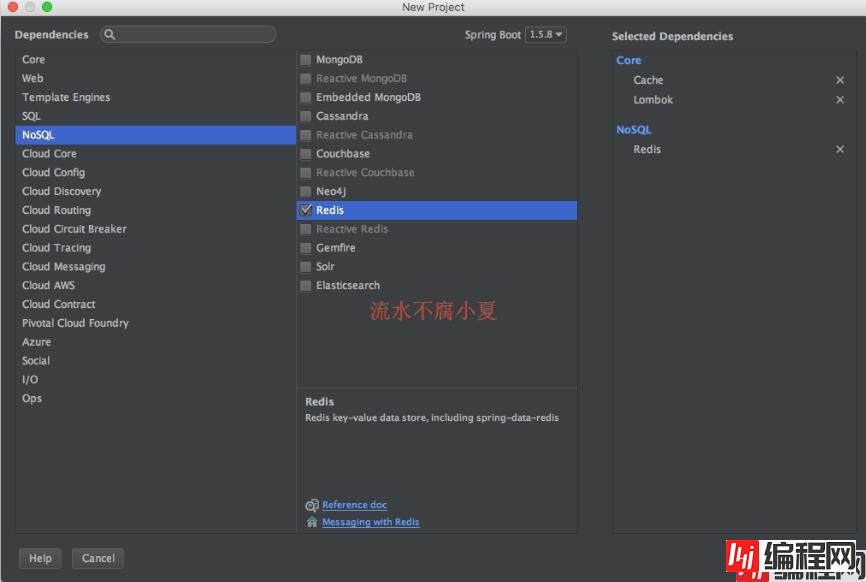The height and width of the screenshot is (582, 866).
Task: Enable the MongoDB checkbox
Action: point(306,60)
